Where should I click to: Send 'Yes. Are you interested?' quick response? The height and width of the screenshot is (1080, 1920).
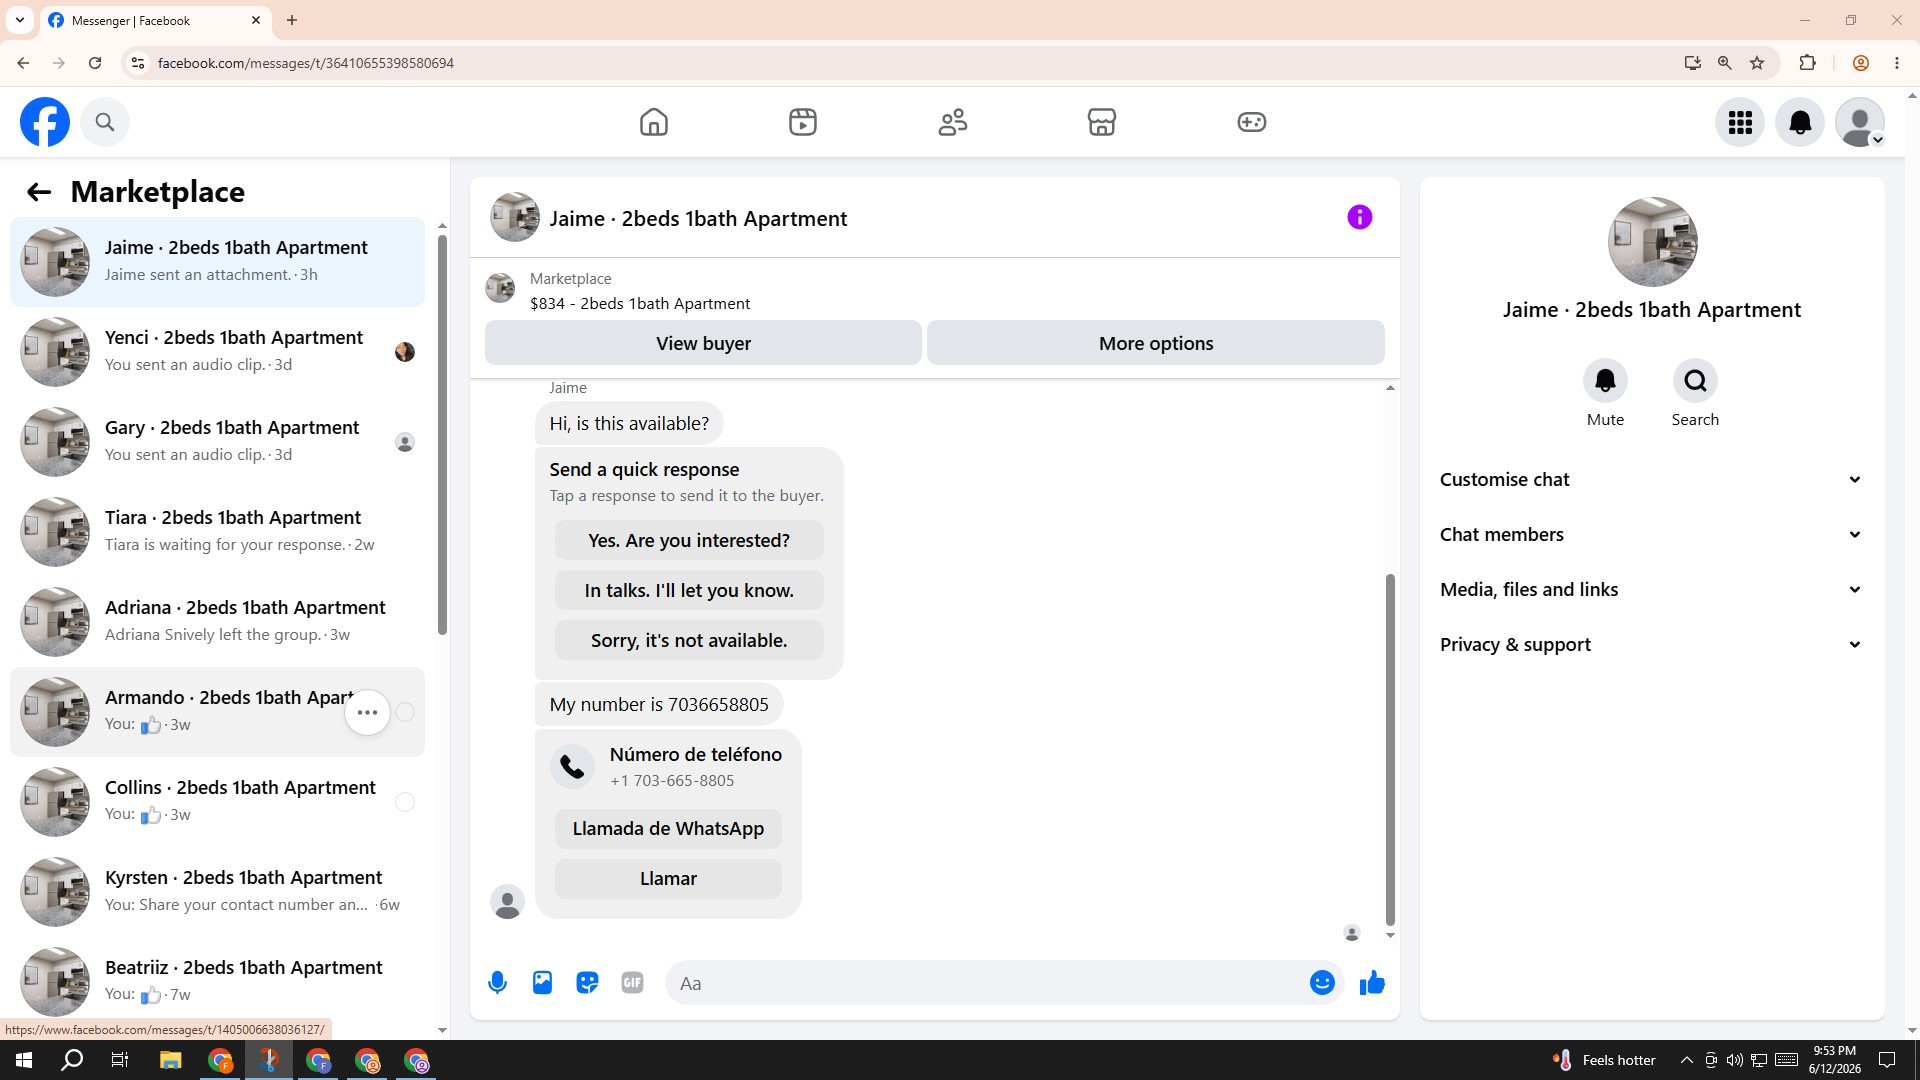689,540
